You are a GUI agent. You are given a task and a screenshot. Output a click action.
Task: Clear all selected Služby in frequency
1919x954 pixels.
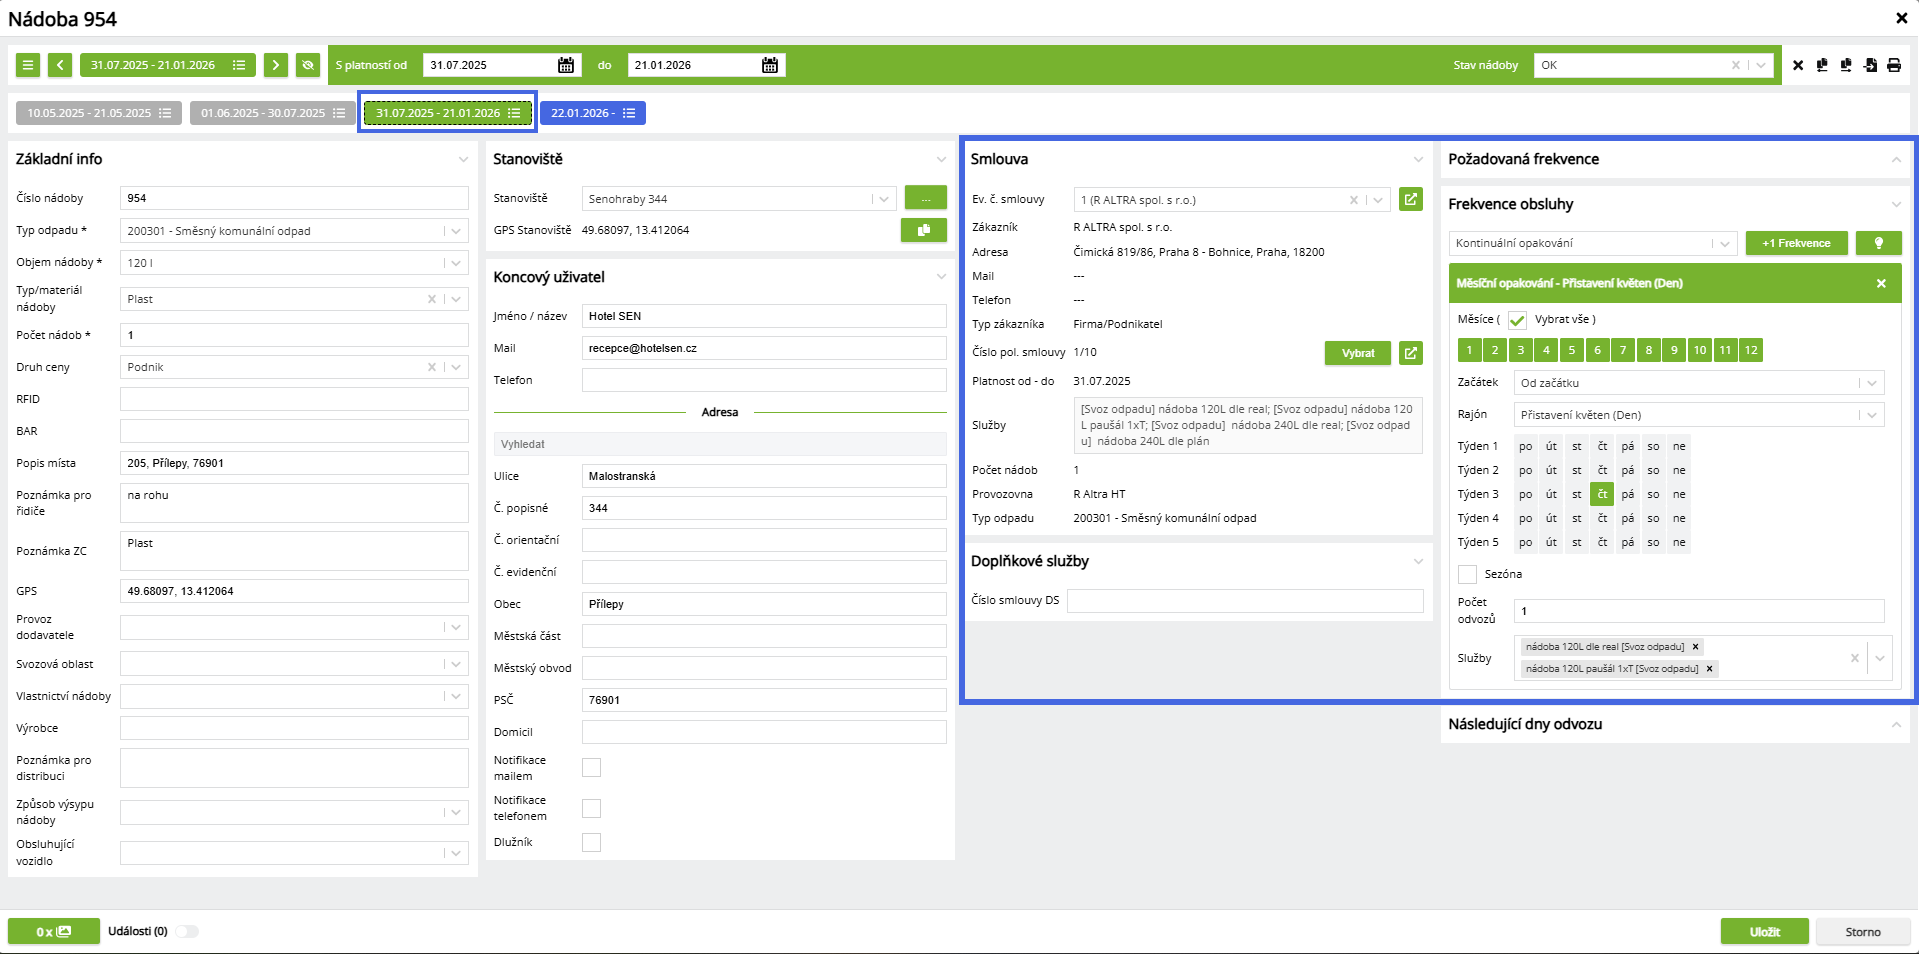pos(1855,658)
